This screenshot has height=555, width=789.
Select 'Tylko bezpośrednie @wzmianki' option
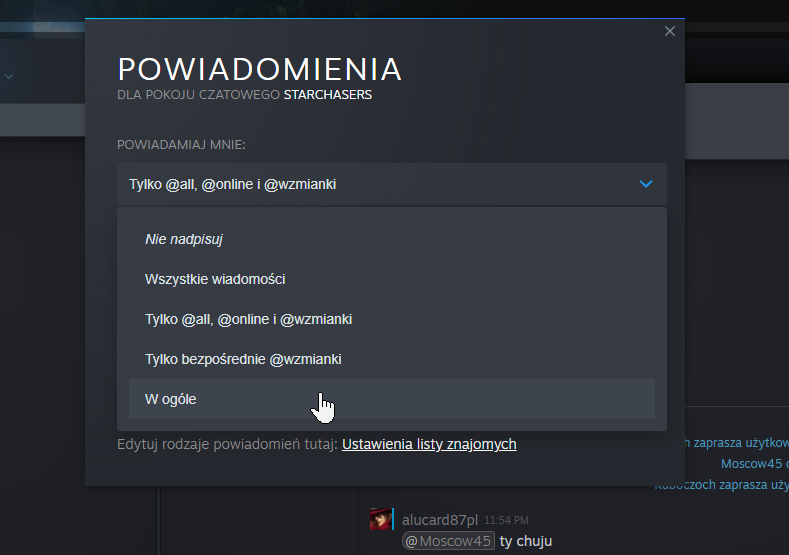[250, 359]
